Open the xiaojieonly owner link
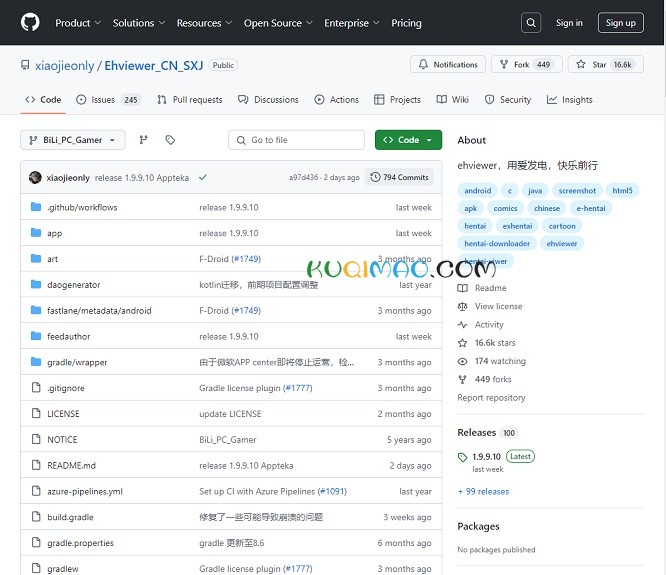 65,65
